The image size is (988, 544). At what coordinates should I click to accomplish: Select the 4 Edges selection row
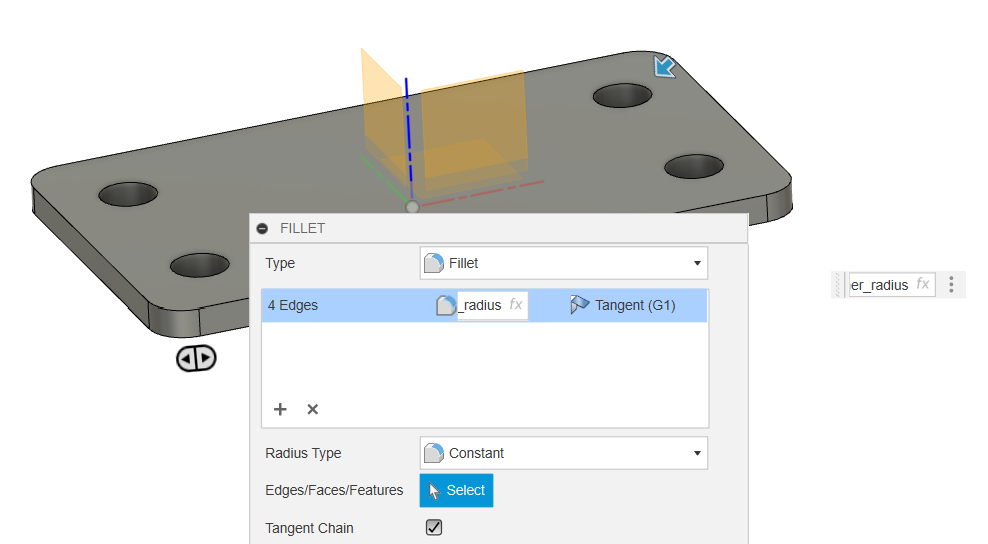click(485, 305)
